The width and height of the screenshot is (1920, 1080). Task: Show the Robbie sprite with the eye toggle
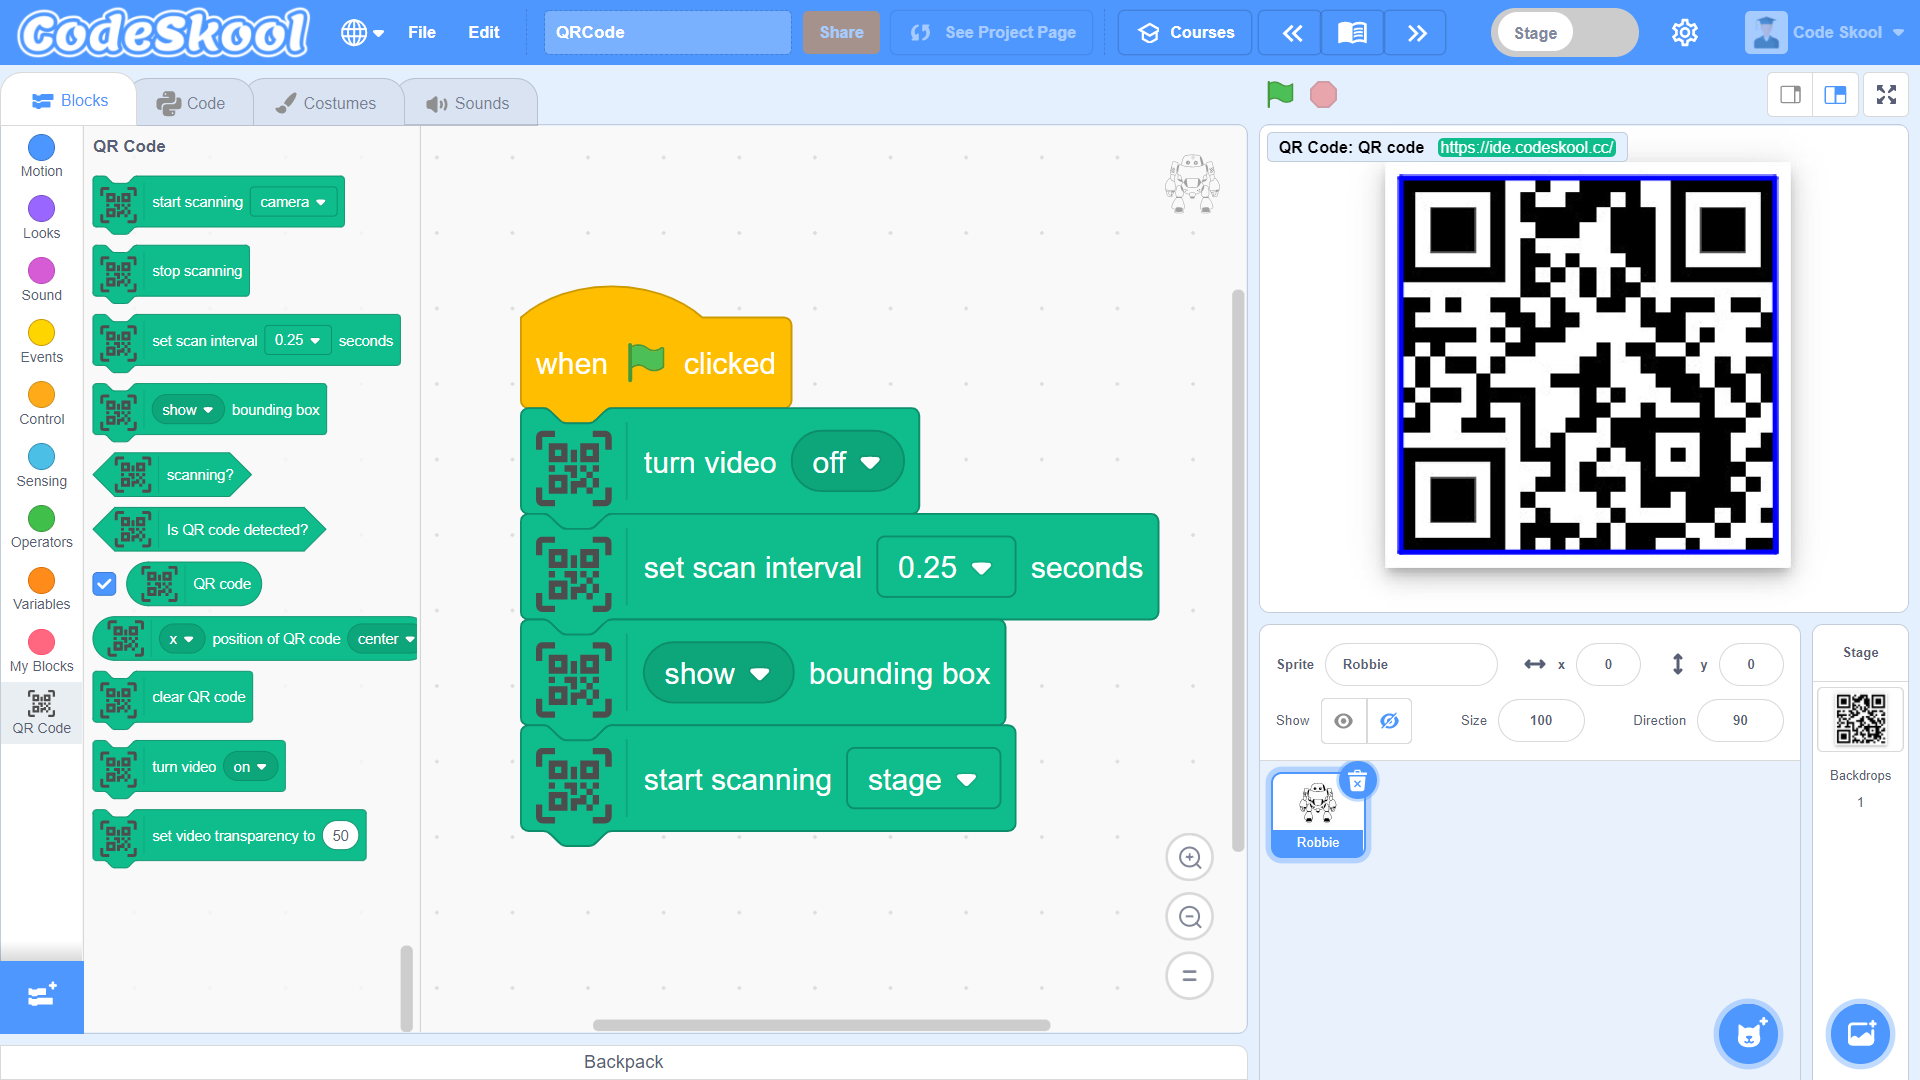1343,720
